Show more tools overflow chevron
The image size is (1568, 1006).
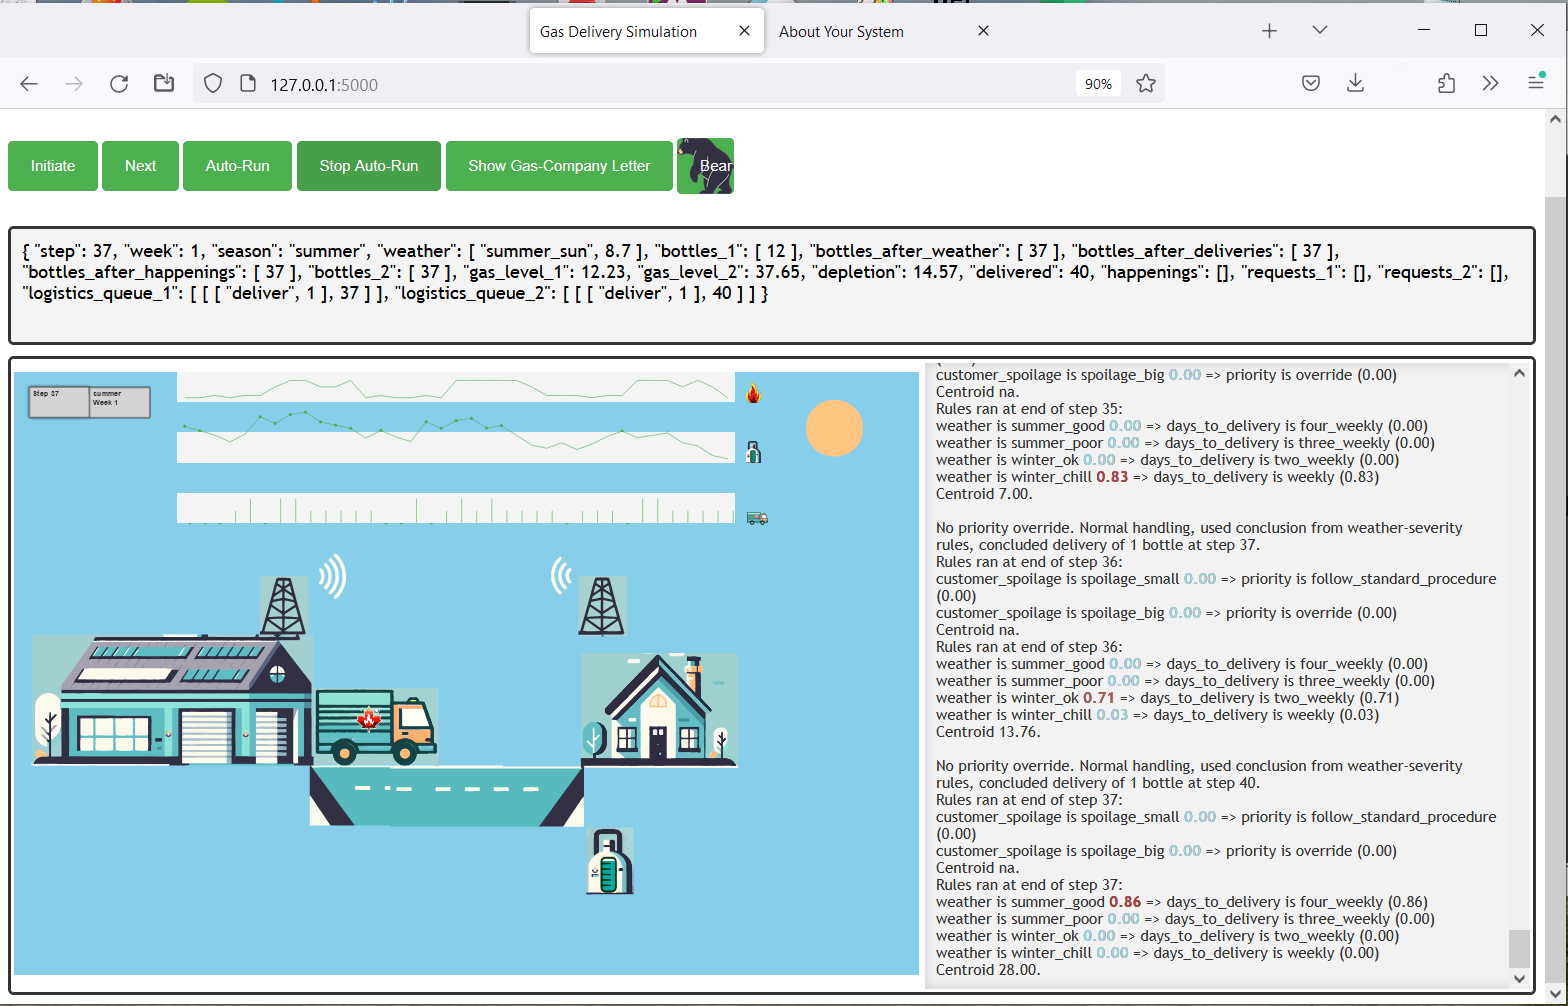(1490, 84)
